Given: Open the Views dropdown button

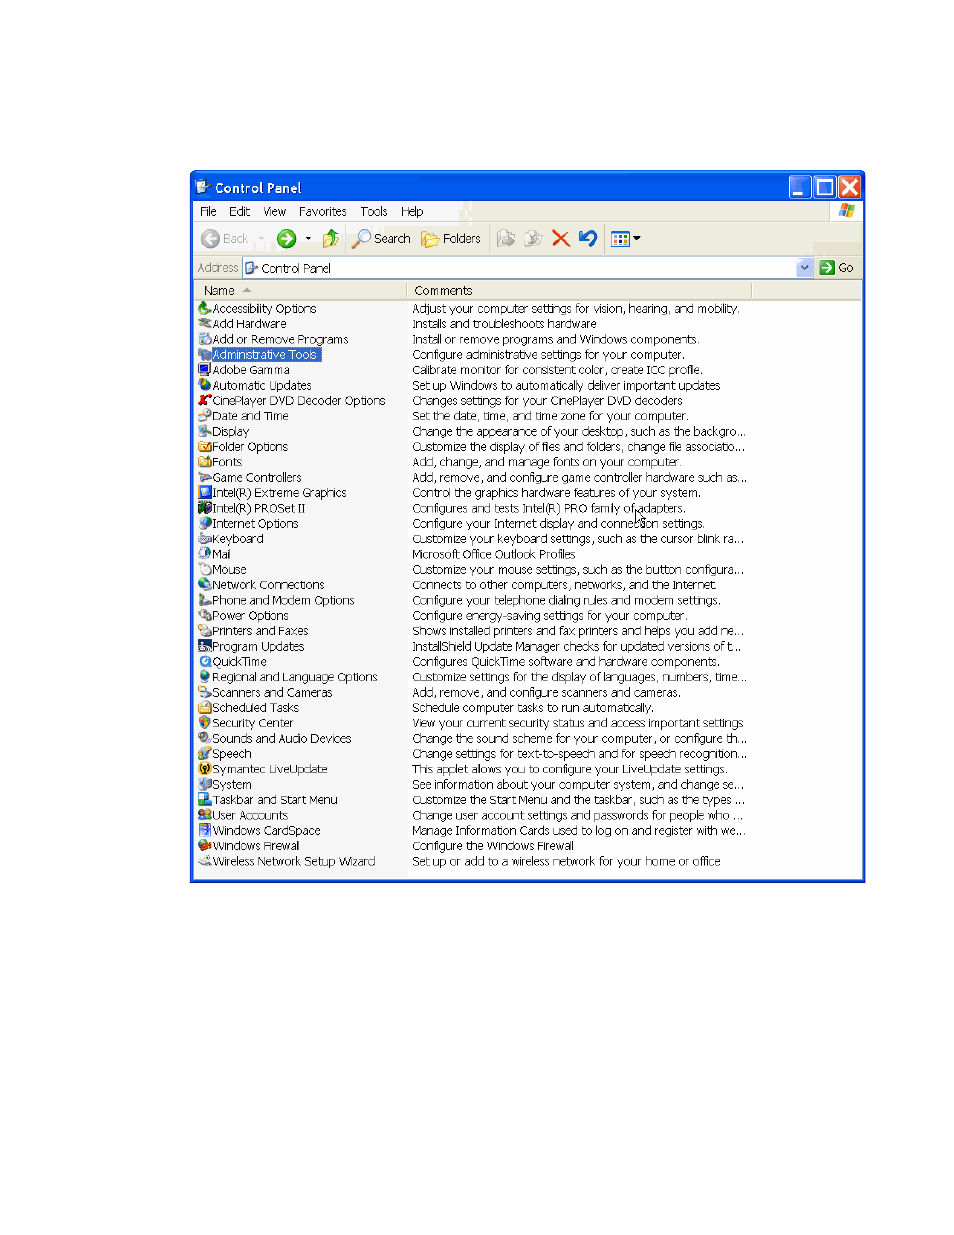Looking at the screenshot, I should [626, 238].
